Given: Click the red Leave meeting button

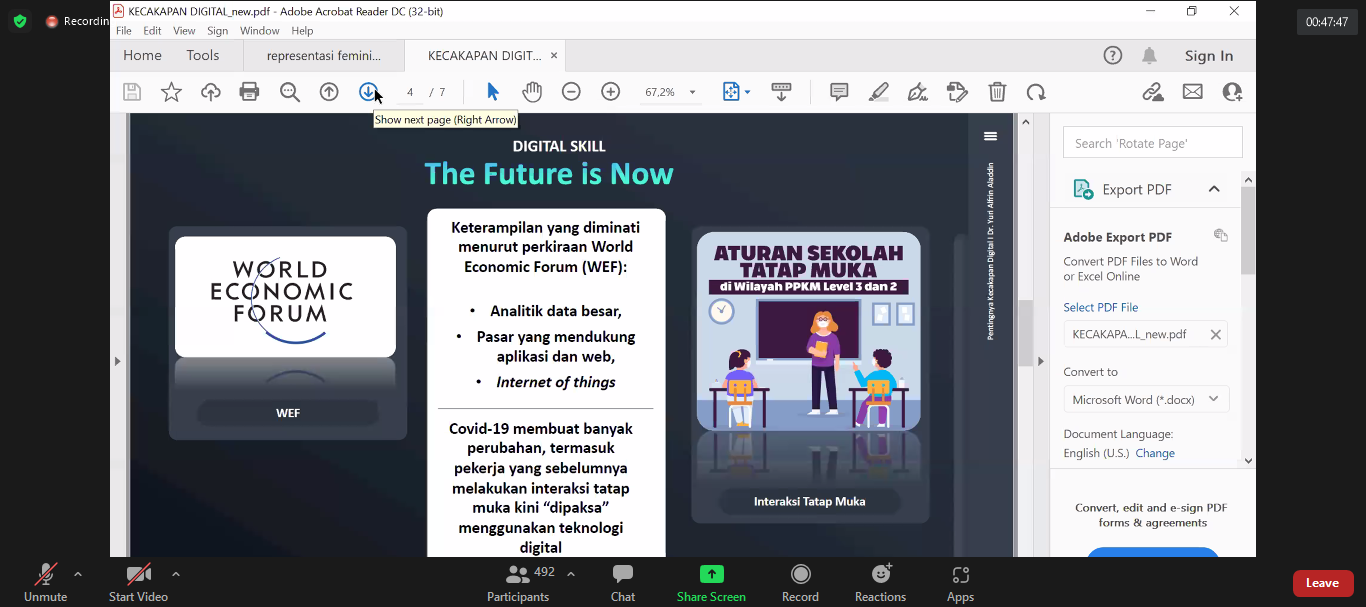Looking at the screenshot, I should [1322, 583].
